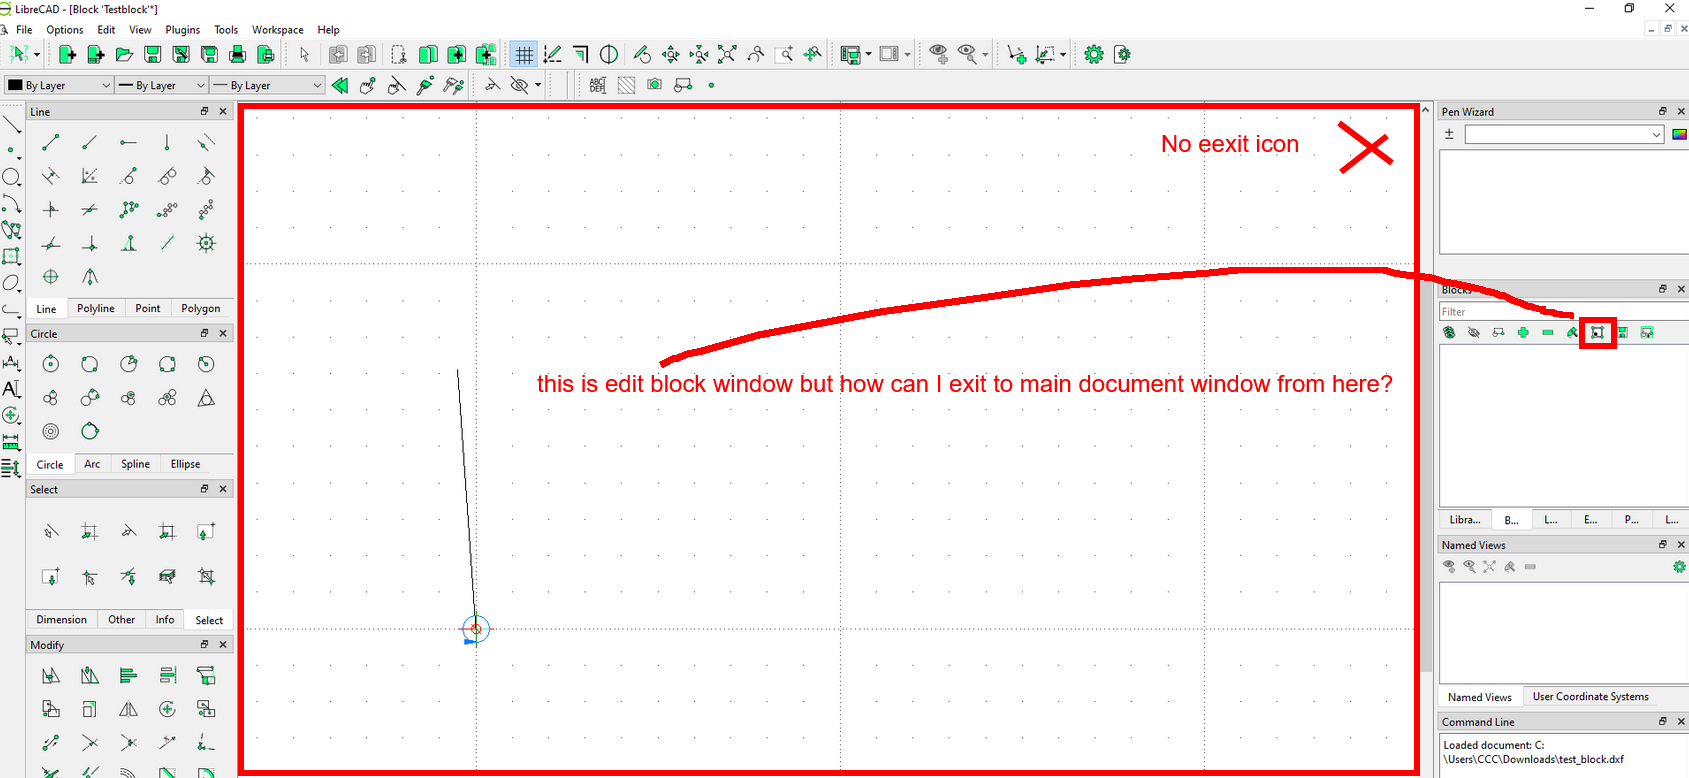The height and width of the screenshot is (778, 1689).
Task: Hide all blocks using crossed-eye icon
Action: (x=1473, y=333)
